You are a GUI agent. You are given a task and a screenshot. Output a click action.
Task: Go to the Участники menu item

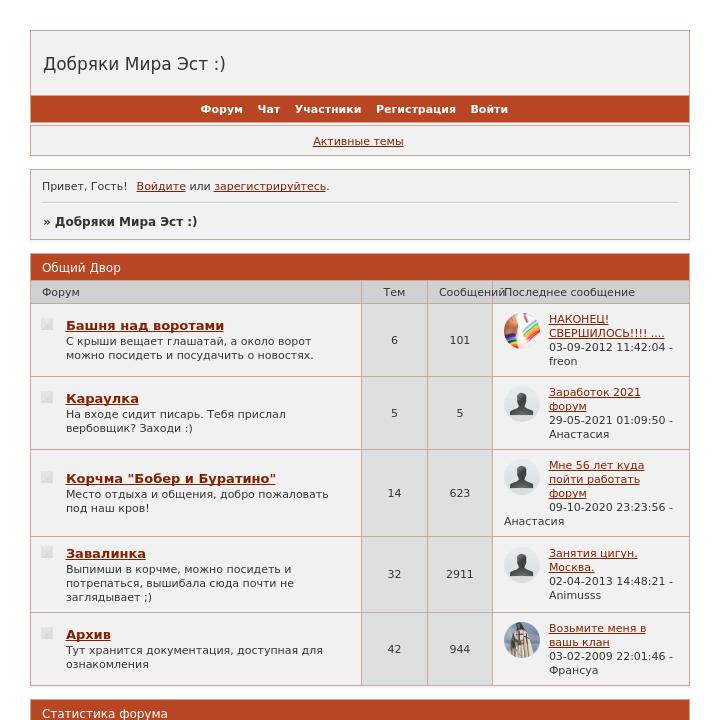click(328, 109)
